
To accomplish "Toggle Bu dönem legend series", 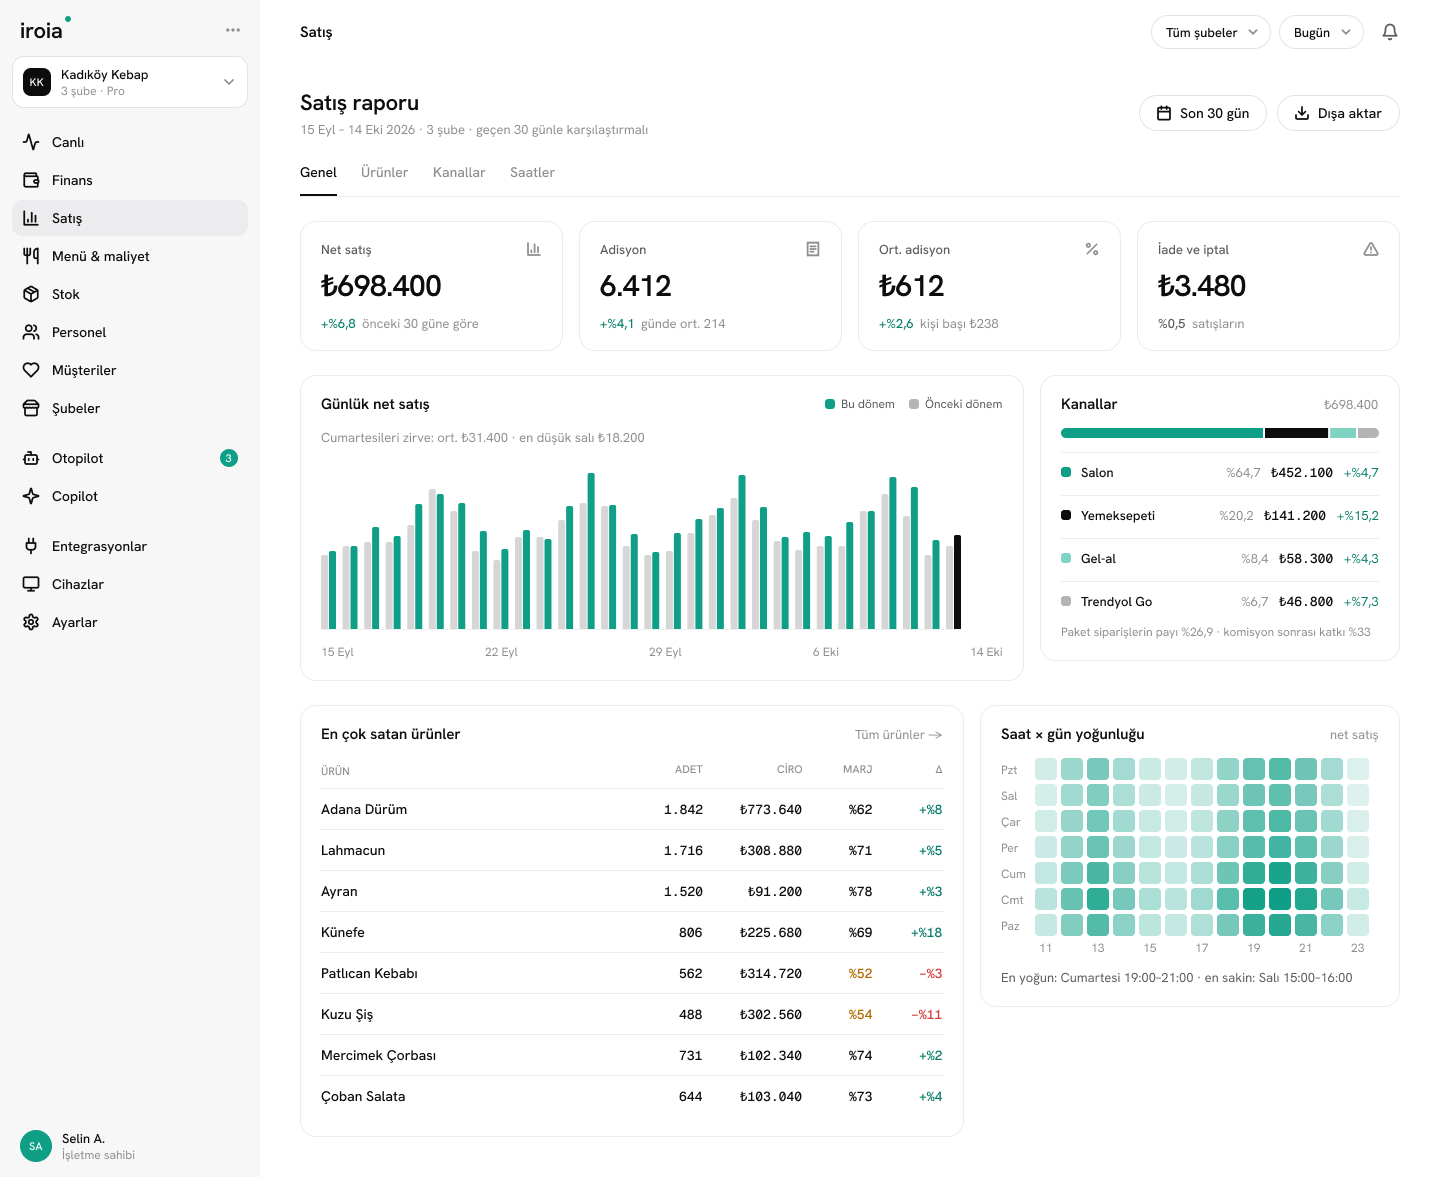I will coord(860,404).
